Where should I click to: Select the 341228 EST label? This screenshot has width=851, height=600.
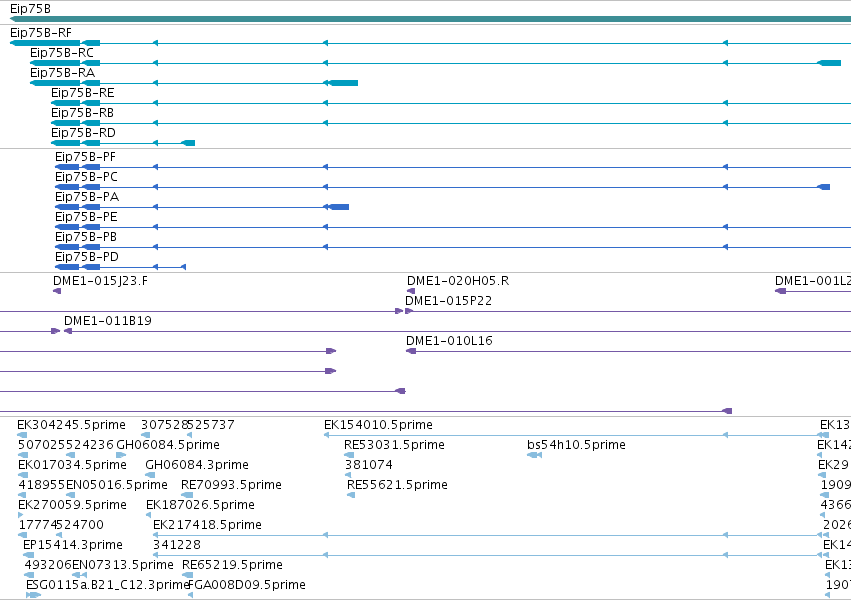coord(177,545)
